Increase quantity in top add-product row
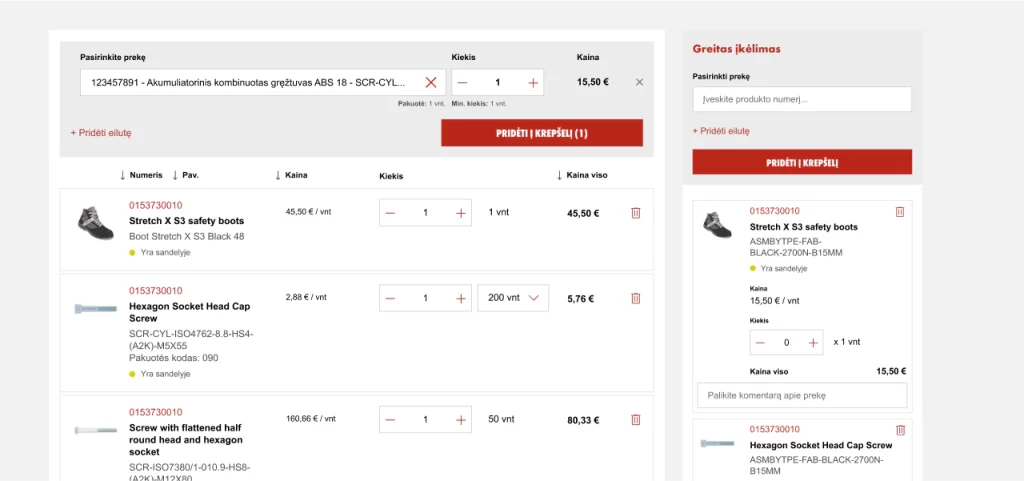 click(x=532, y=82)
